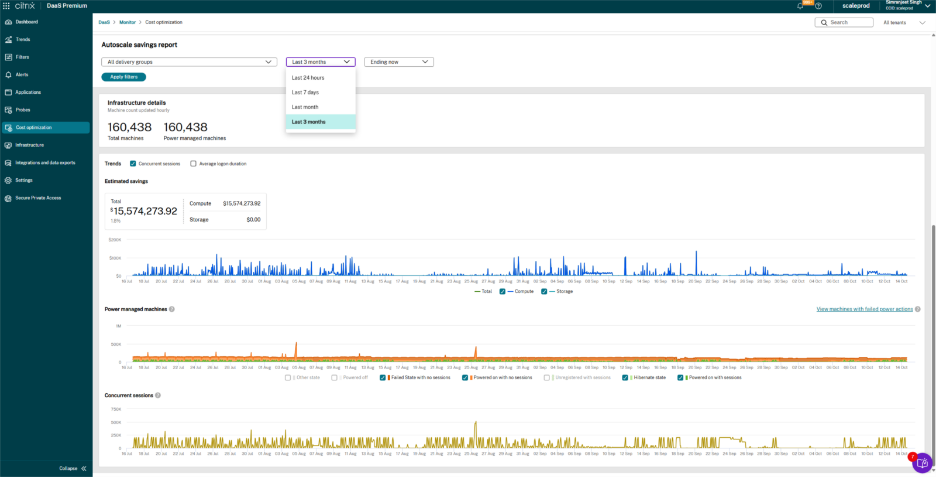Go to Probes in the sidebar
936x477 pixels.
8,110
